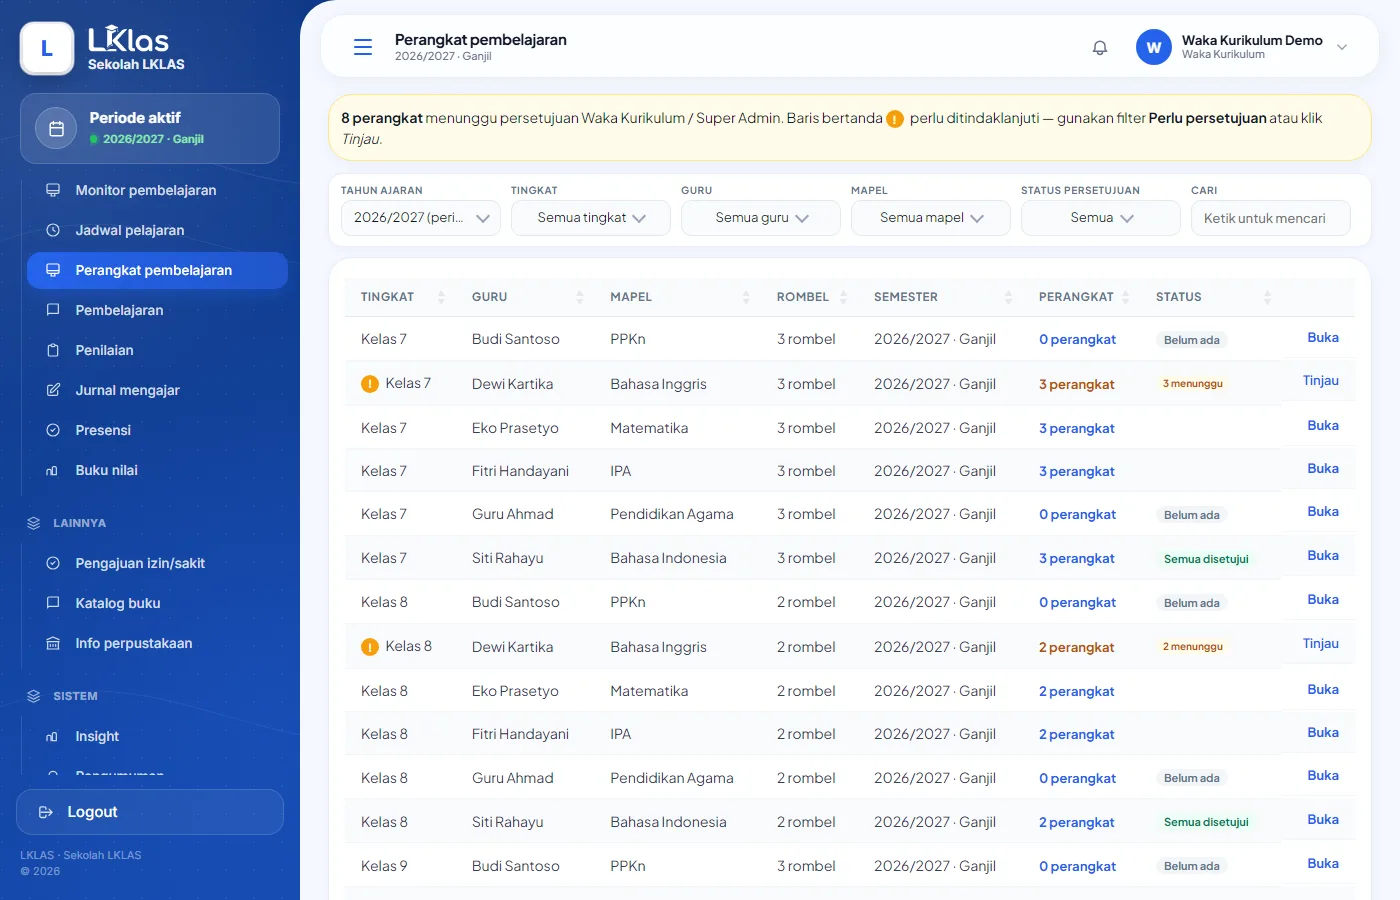Click the Periode aktif 2026/2027 card
This screenshot has height=900, width=1400.
150,128
